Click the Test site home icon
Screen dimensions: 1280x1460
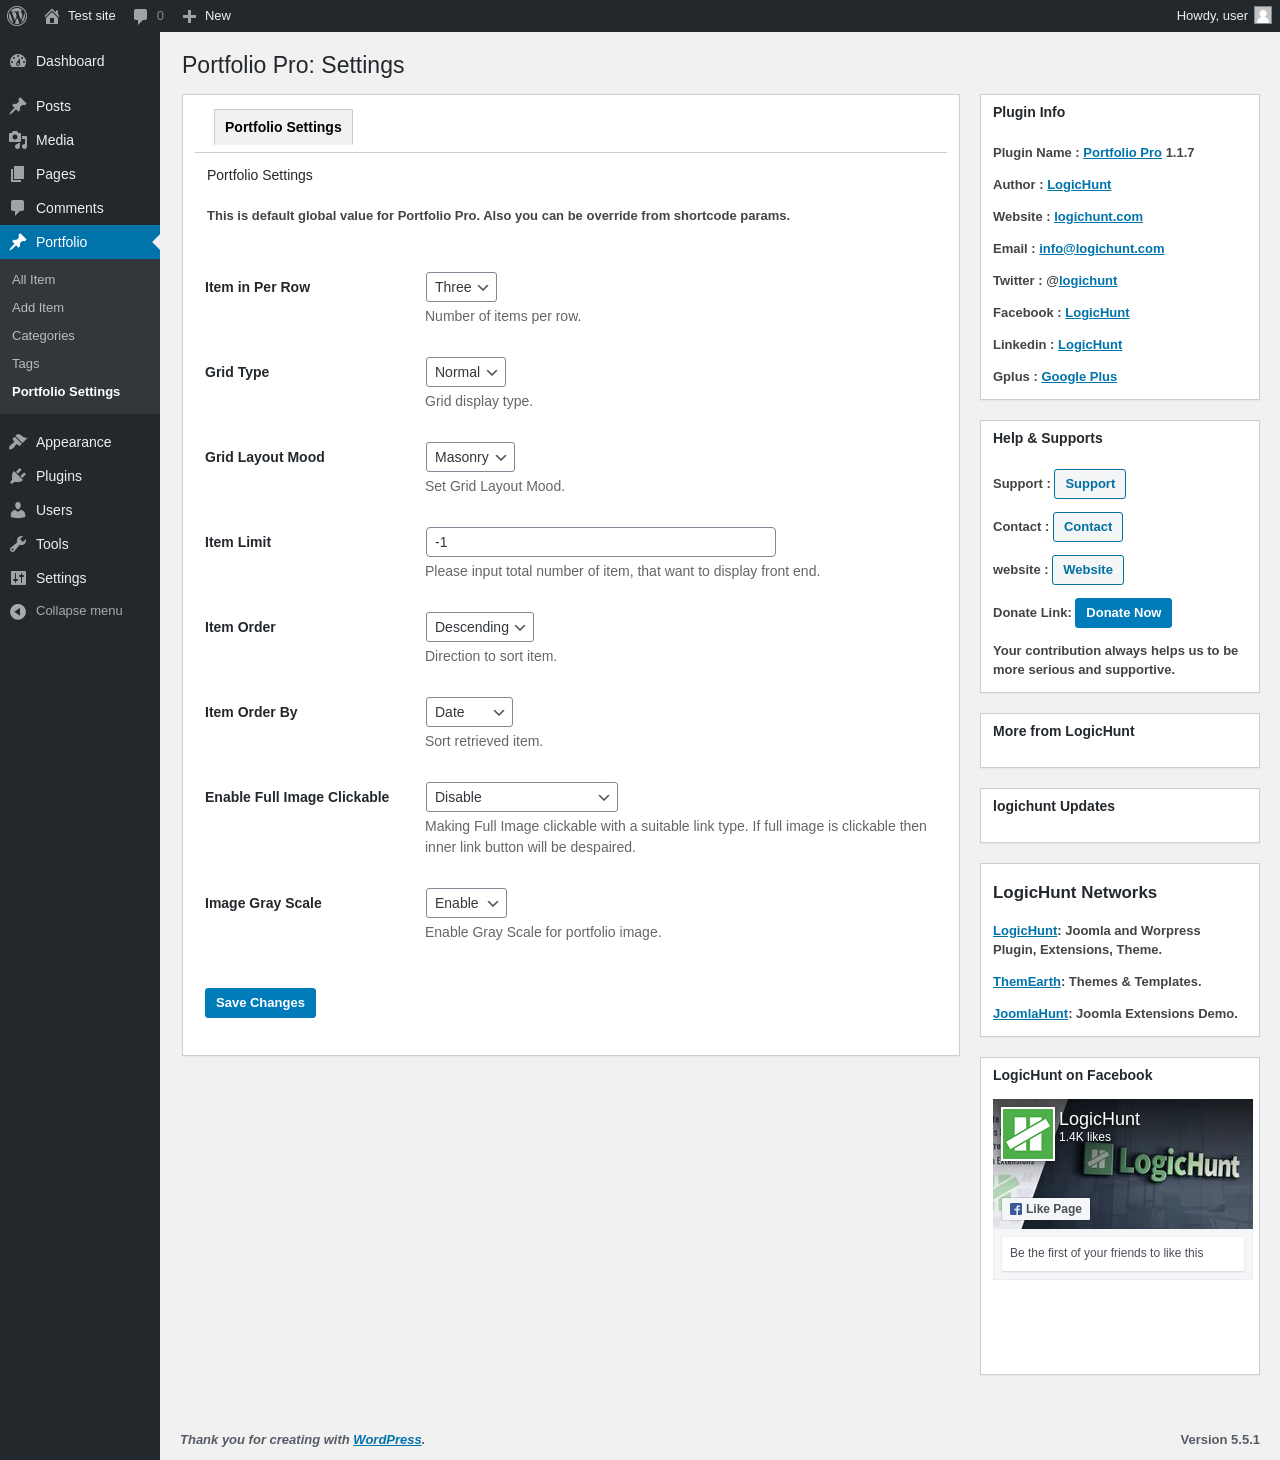click(x=52, y=16)
